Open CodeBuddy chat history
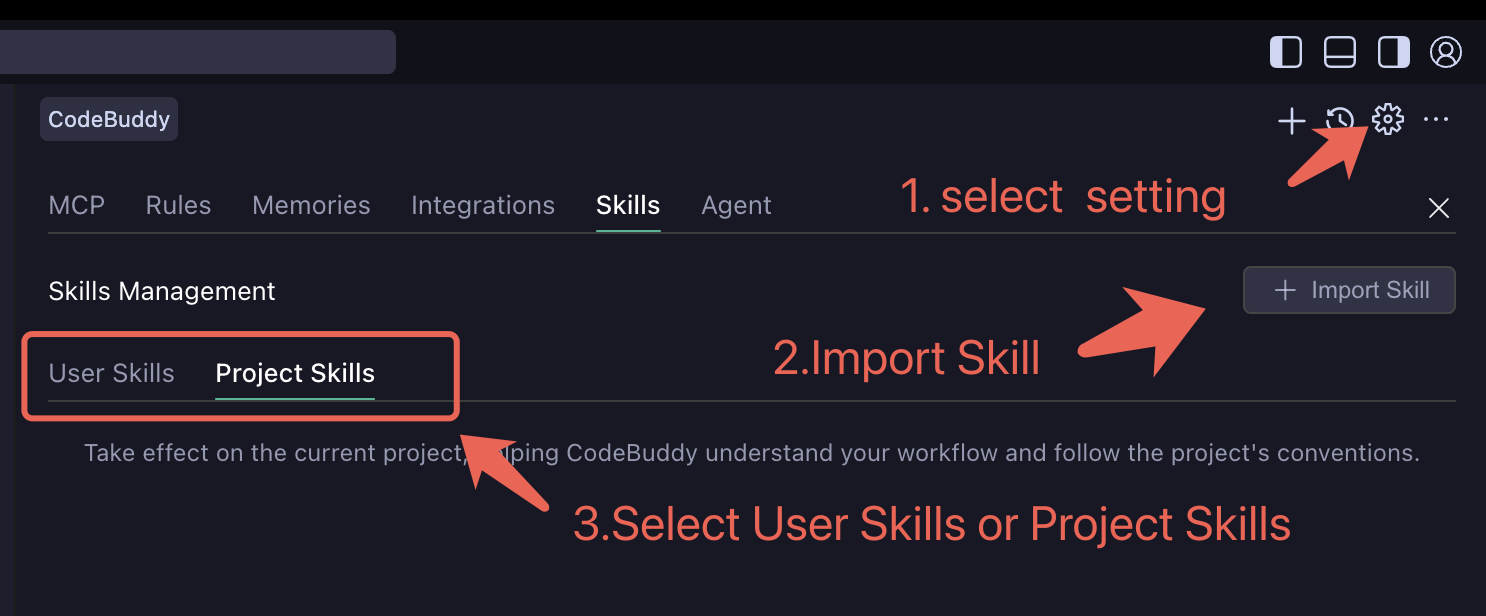1486x616 pixels. click(x=1338, y=120)
